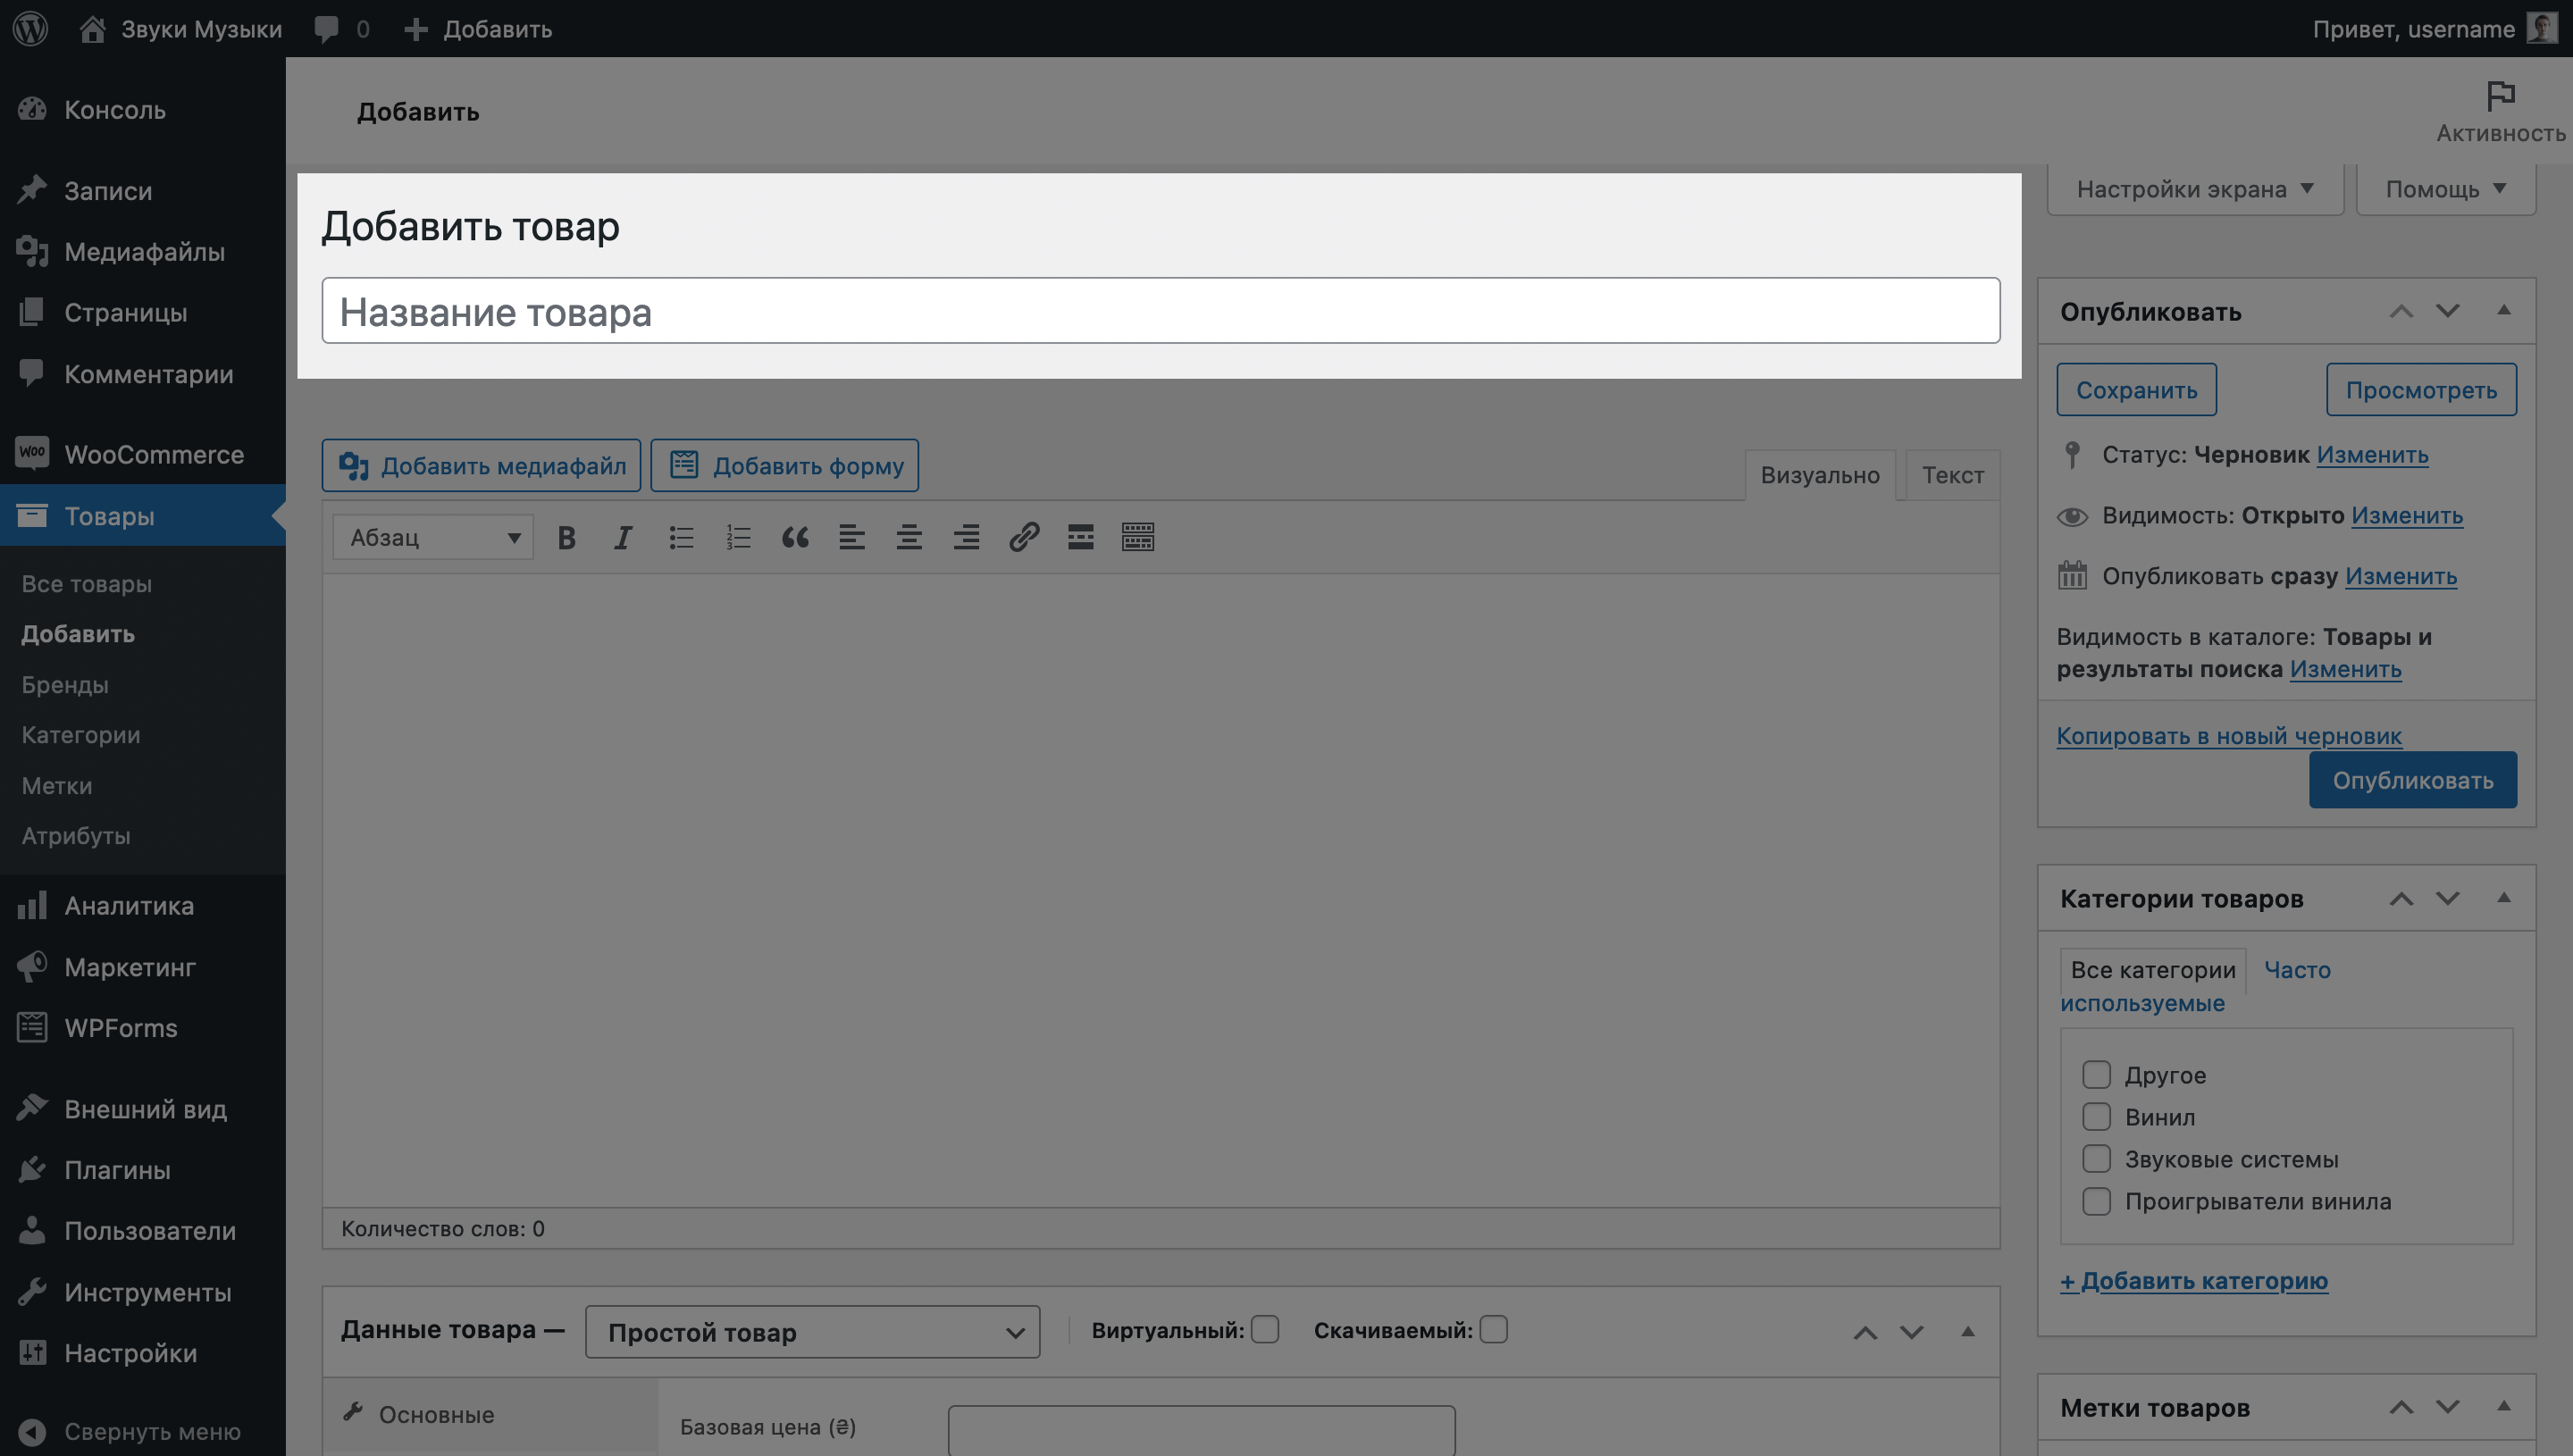The height and width of the screenshot is (1456, 2573).
Task: Click the Название товара title field
Action: tap(1160, 311)
